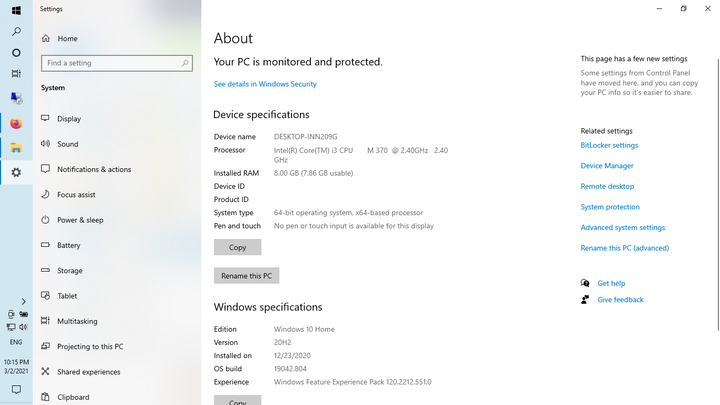
Task: Click Rename this PC (advanced) link
Action: [624, 248]
